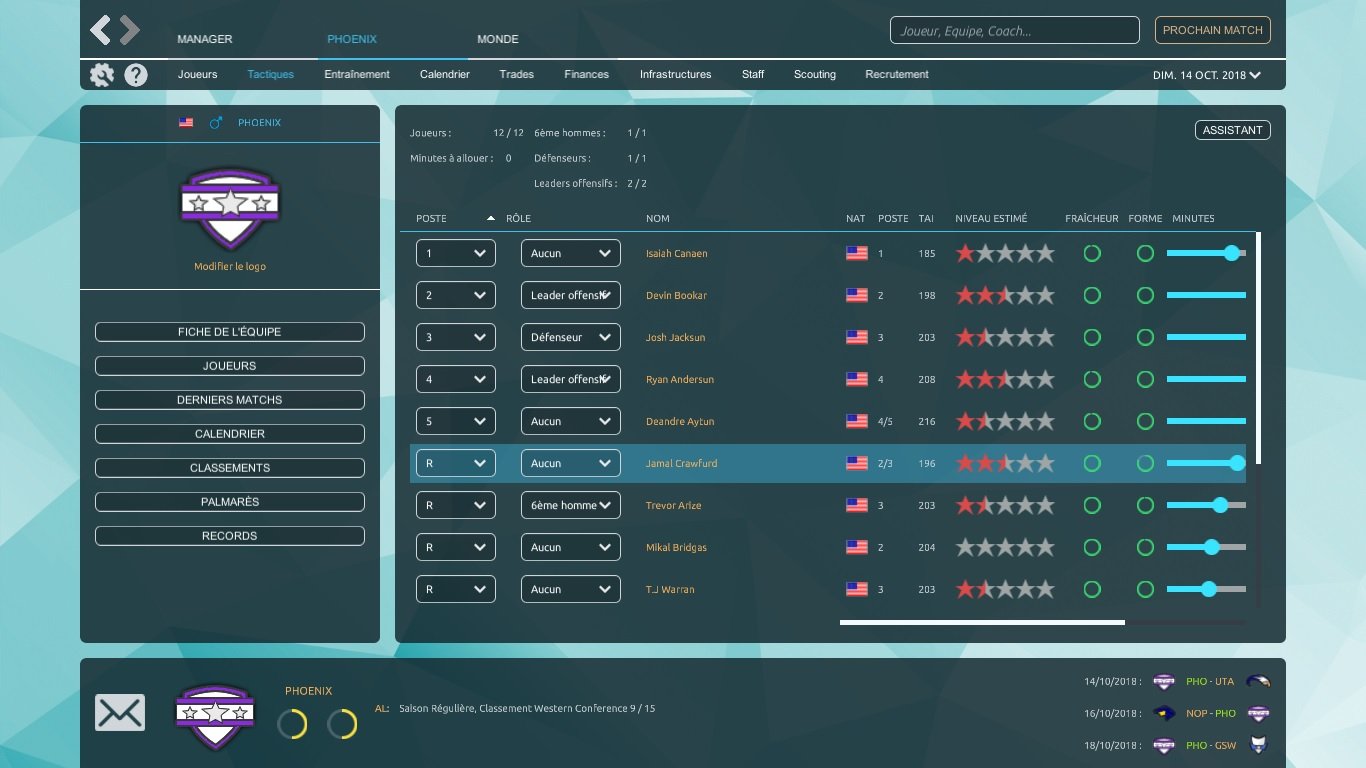The image size is (1366, 768).
Task: Open the position dropdown for Isaiah Canaen
Action: tap(455, 254)
